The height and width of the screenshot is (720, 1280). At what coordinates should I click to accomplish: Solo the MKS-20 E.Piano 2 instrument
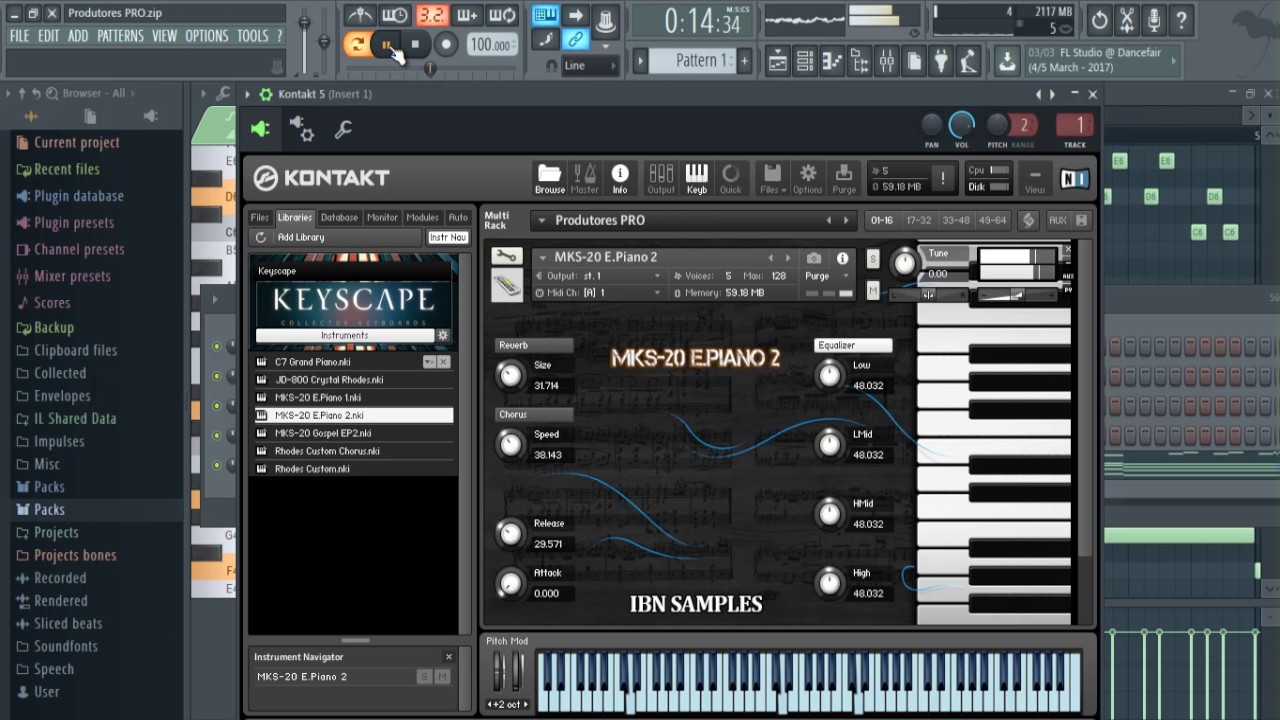[873, 259]
